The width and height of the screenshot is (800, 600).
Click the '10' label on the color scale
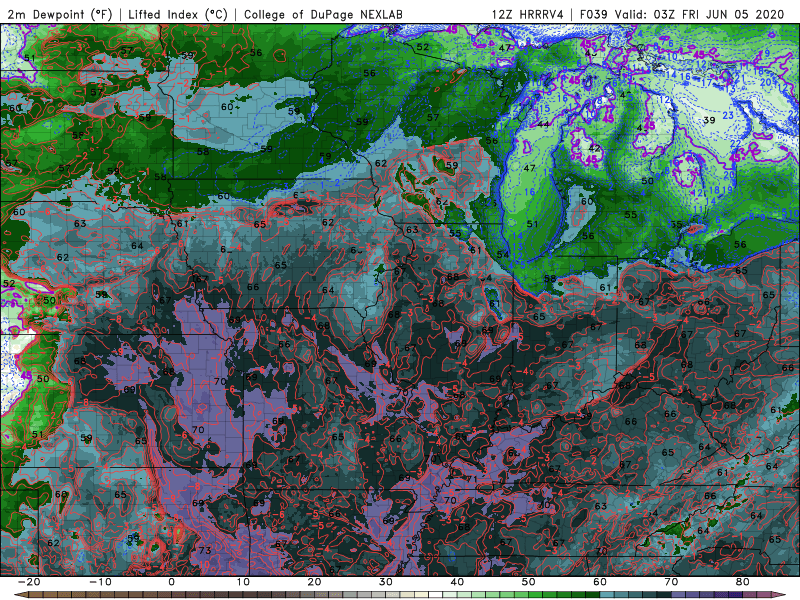point(243,582)
